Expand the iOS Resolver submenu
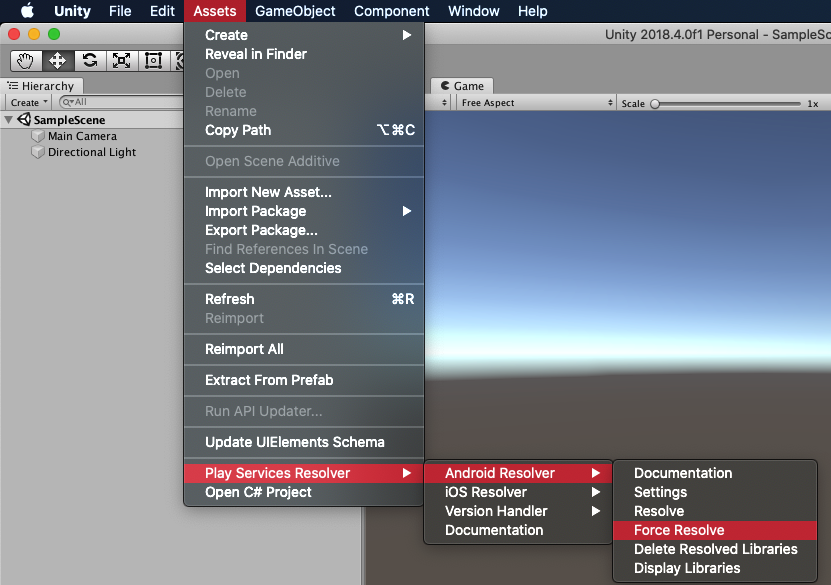 click(518, 492)
